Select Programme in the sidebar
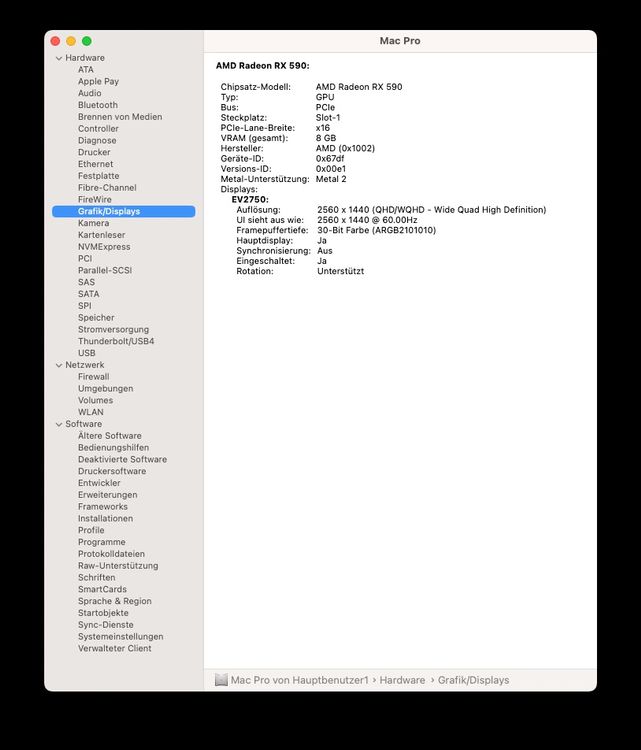This screenshot has height=750, width=641. coord(101,542)
